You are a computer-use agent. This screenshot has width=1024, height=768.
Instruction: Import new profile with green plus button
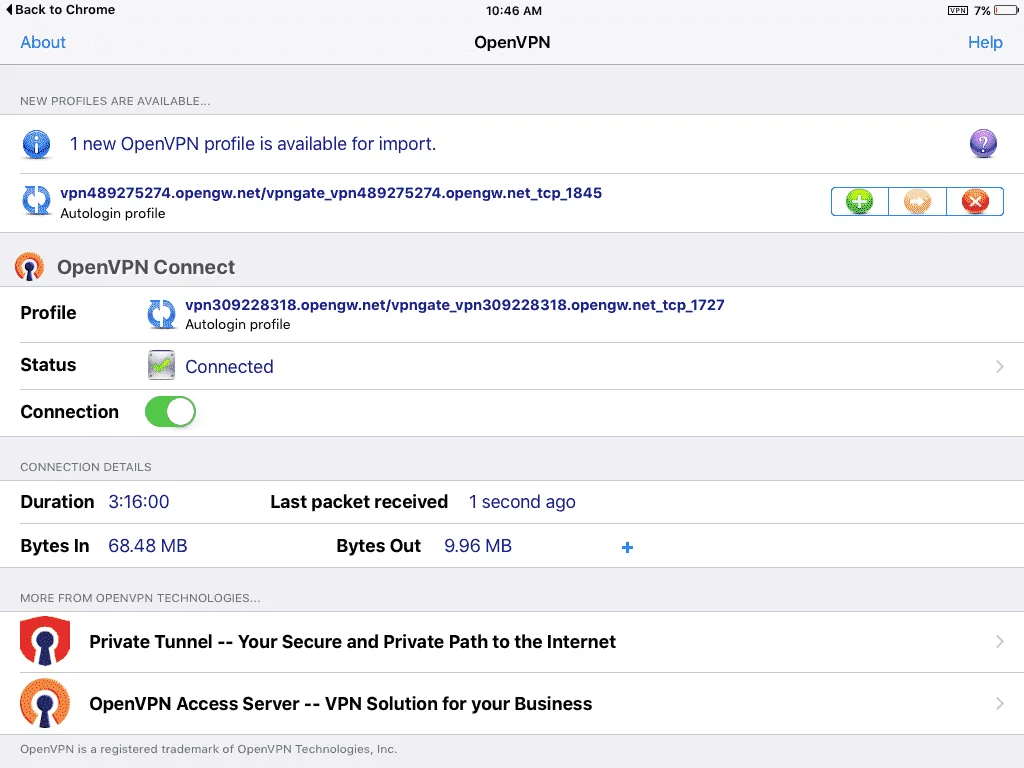pyautogui.click(x=859, y=201)
